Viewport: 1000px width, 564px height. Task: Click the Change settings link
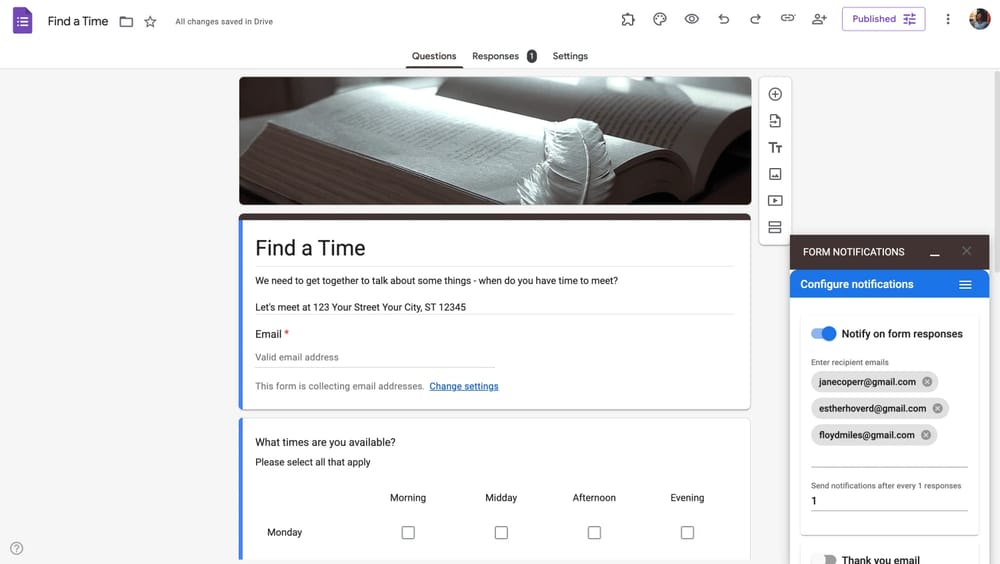pos(464,386)
